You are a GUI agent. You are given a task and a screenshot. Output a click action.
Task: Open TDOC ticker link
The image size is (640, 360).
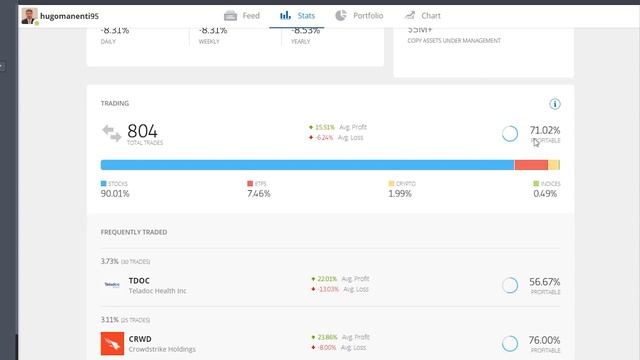click(x=139, y=281)
